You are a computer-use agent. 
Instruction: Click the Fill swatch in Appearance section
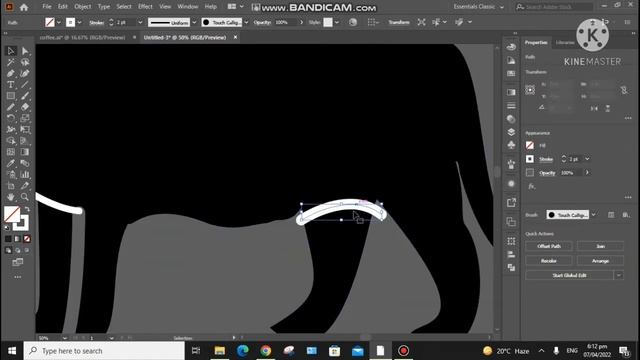530,145
